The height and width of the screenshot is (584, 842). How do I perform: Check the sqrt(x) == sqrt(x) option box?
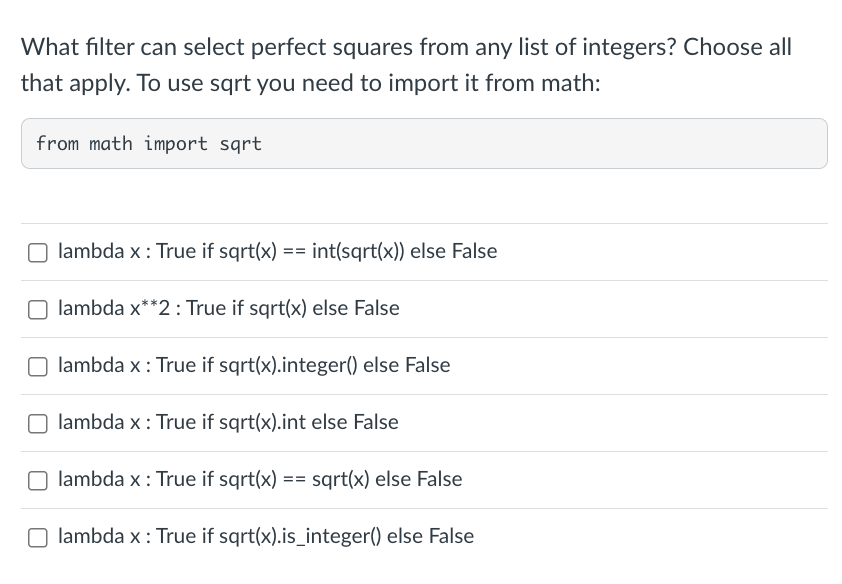tap(37, 480)
